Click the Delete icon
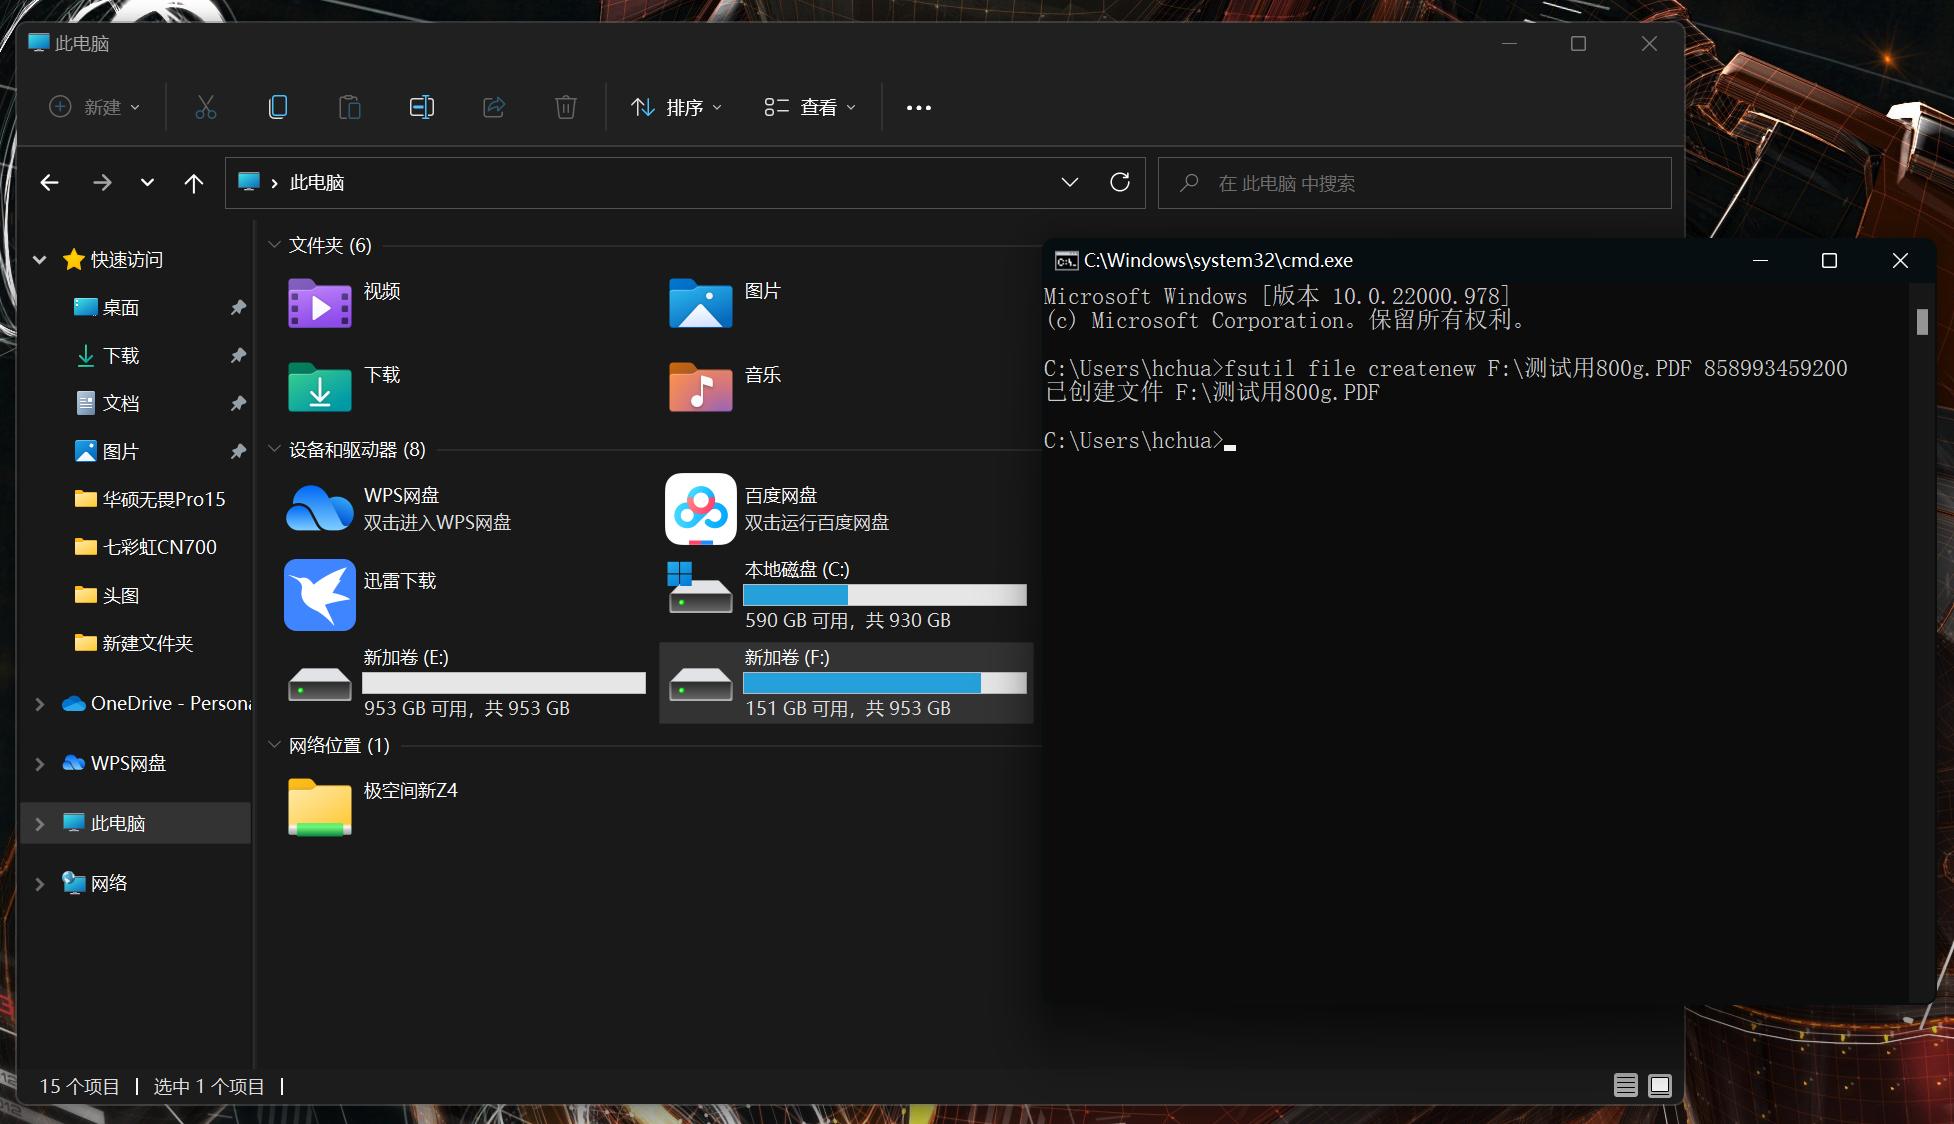Screen dimensions: 1954x1124 pyautogui.click(x=565, y=107)
